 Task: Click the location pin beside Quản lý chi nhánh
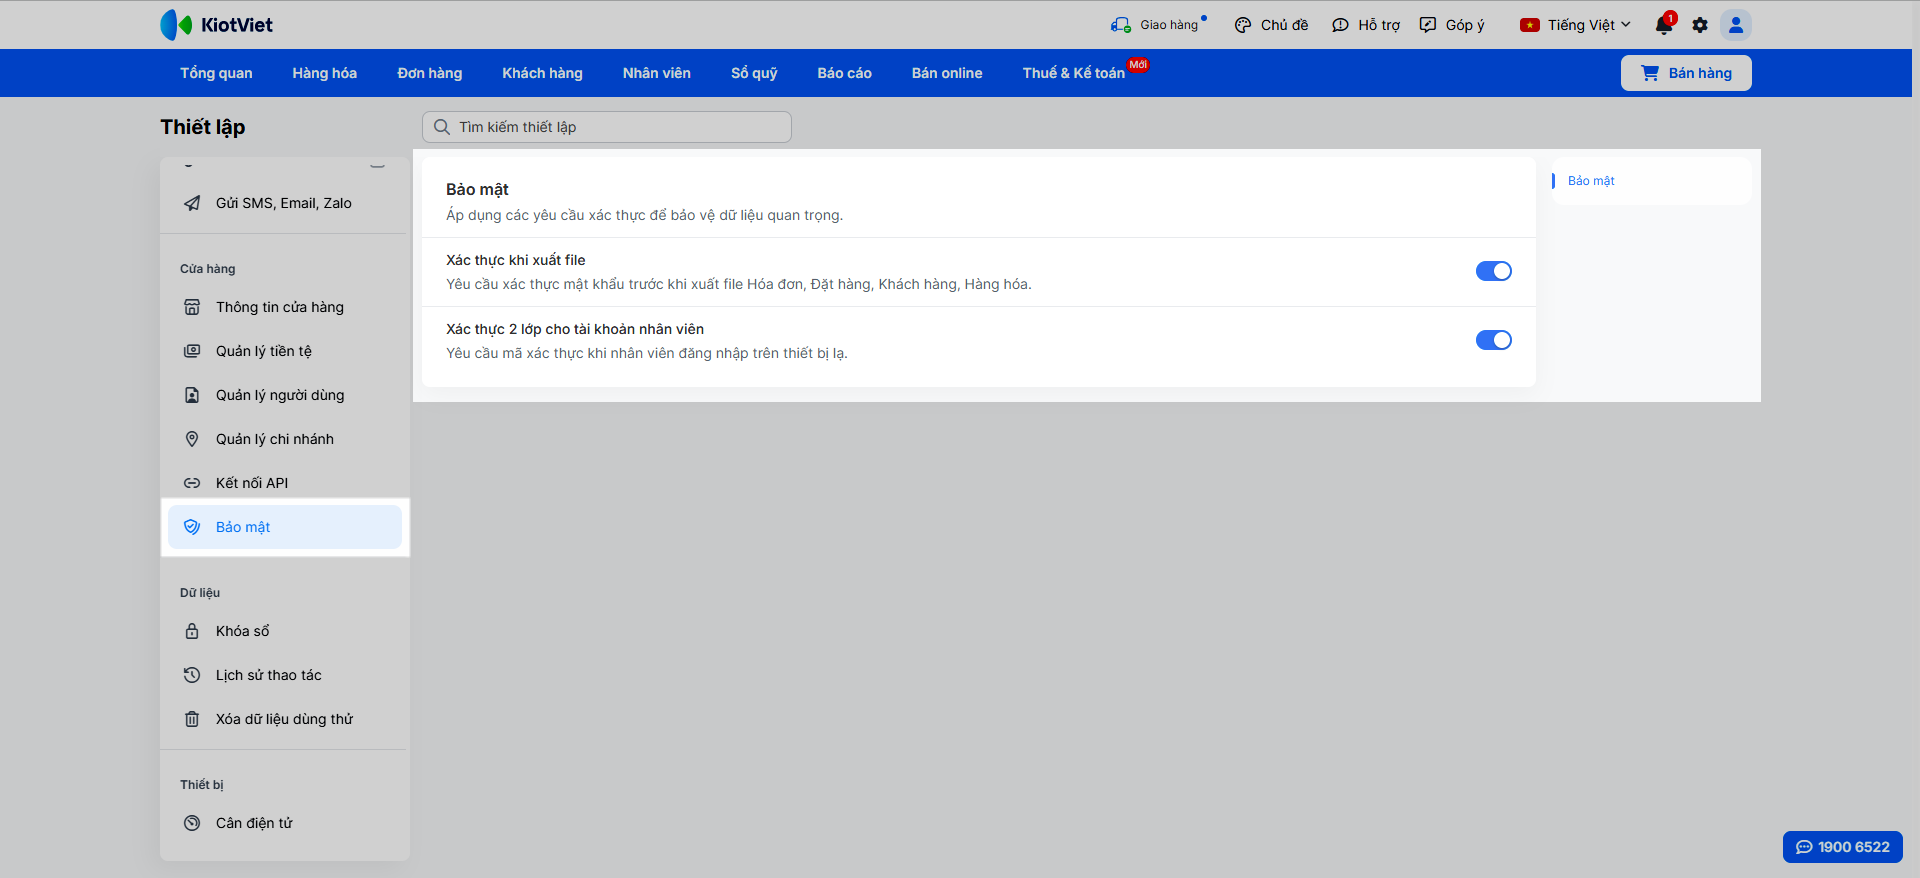tap(192, 439)
